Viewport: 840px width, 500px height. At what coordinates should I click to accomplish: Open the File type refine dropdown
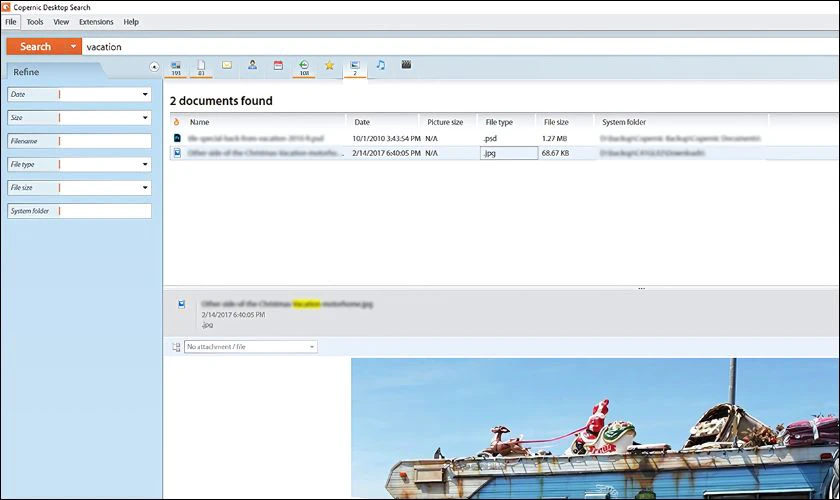tap(145, 165)
